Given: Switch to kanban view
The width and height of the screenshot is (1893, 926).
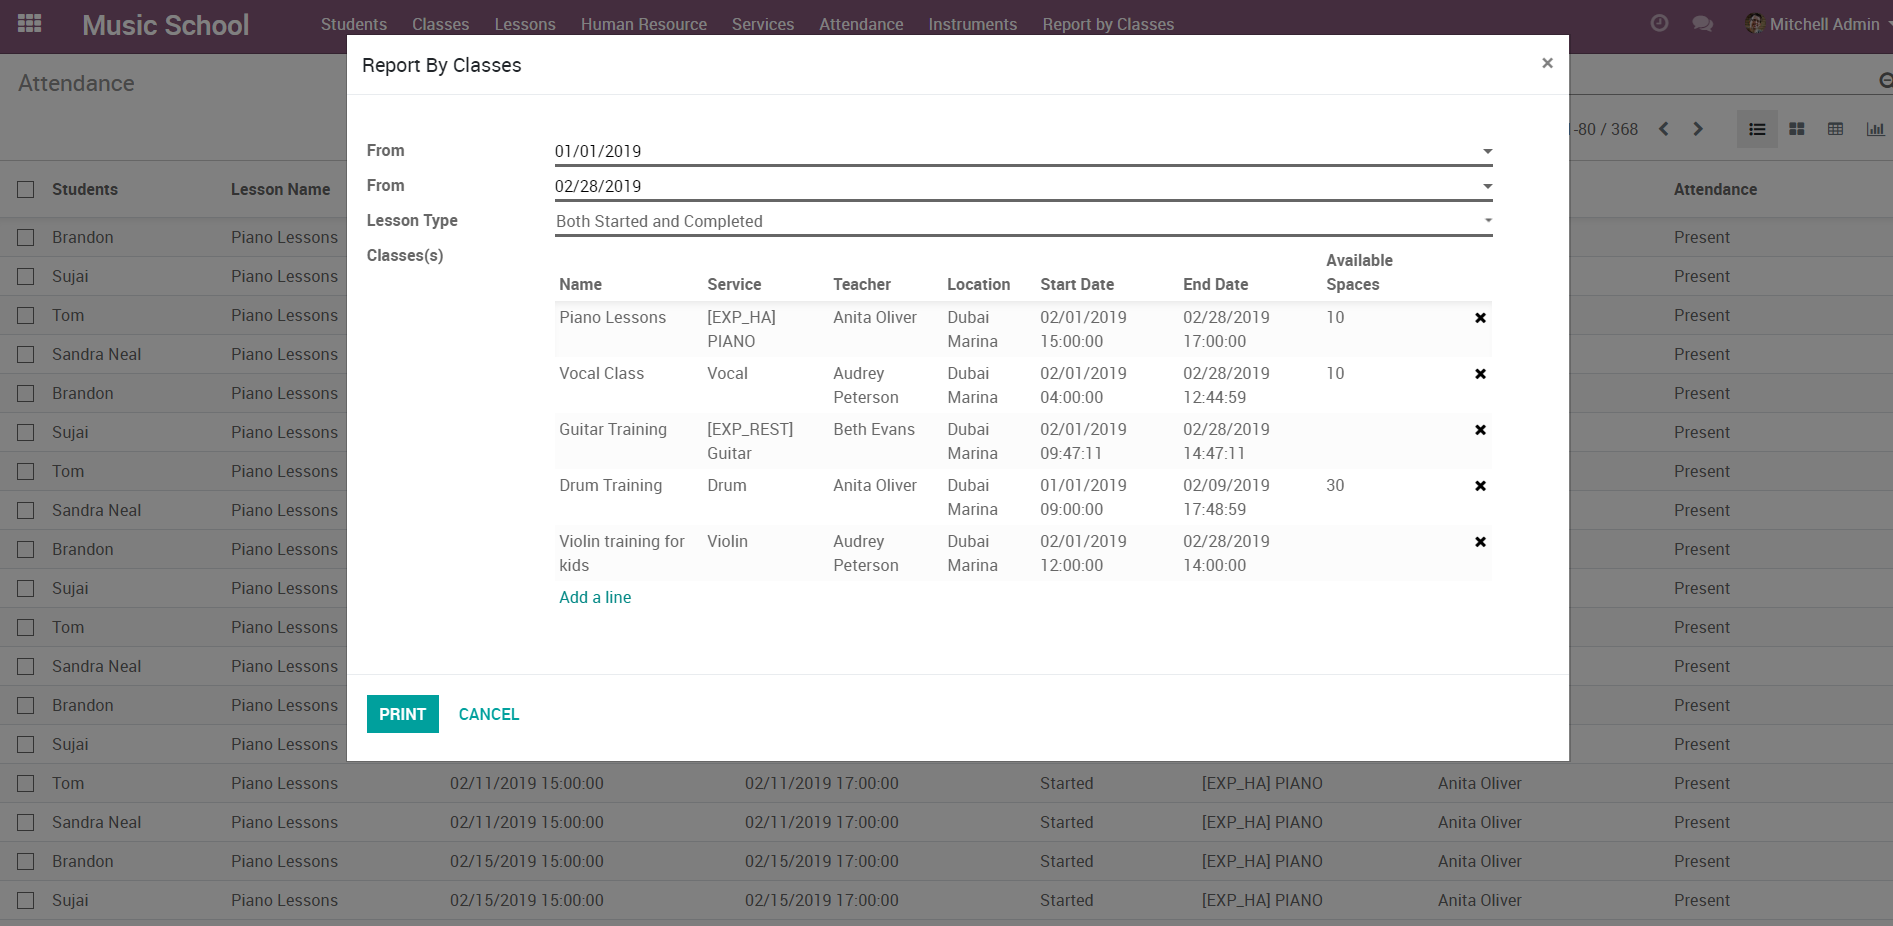Looking at the screenshot, I should tap(1796, 129).
